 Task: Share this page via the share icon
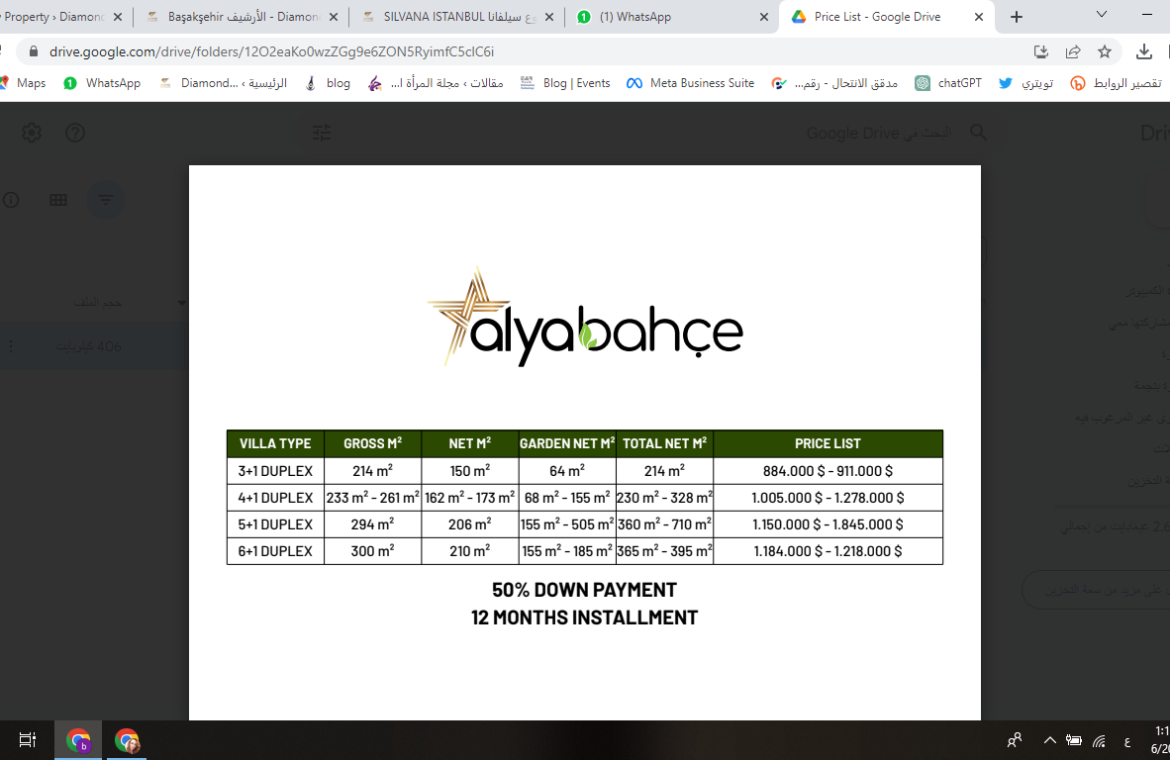click(1073, 51)
